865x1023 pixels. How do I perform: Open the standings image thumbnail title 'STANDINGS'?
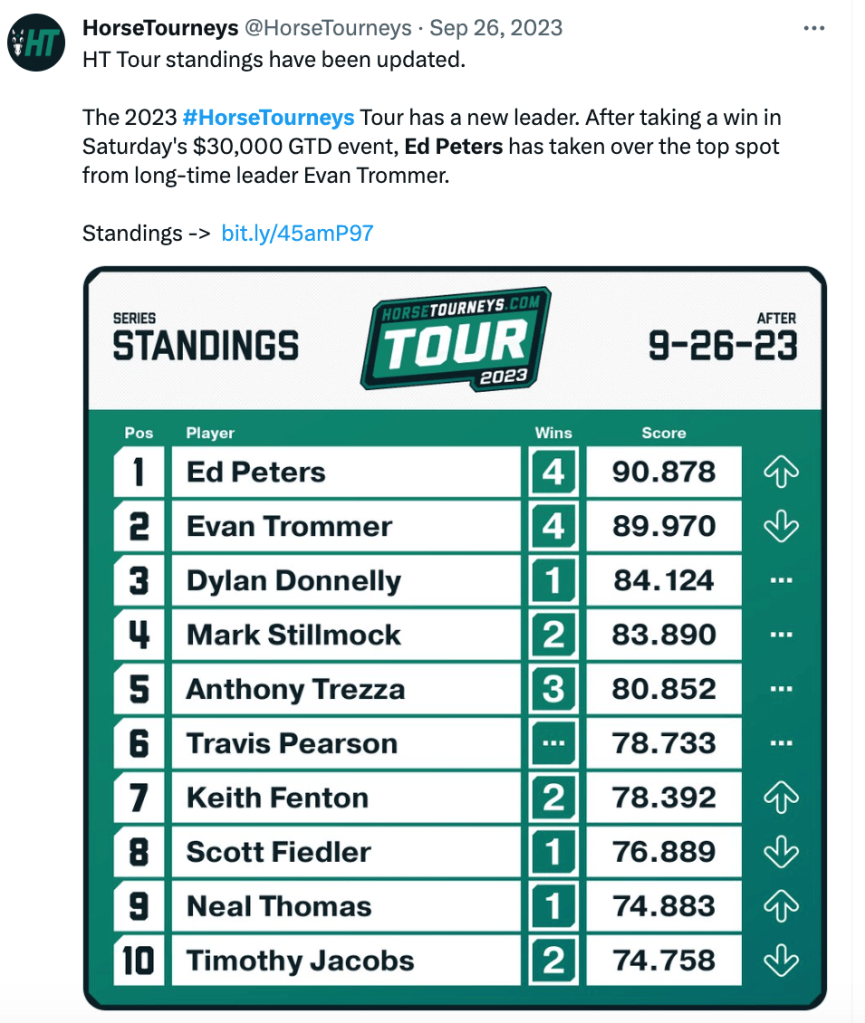coord(205,346)
